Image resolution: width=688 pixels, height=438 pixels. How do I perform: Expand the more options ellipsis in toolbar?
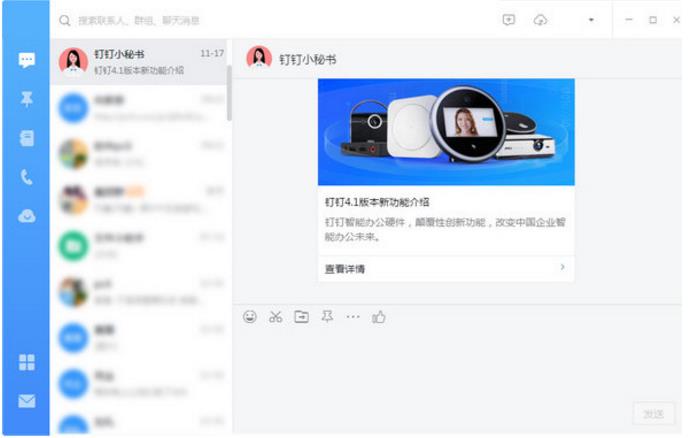(x=353, y=317)
